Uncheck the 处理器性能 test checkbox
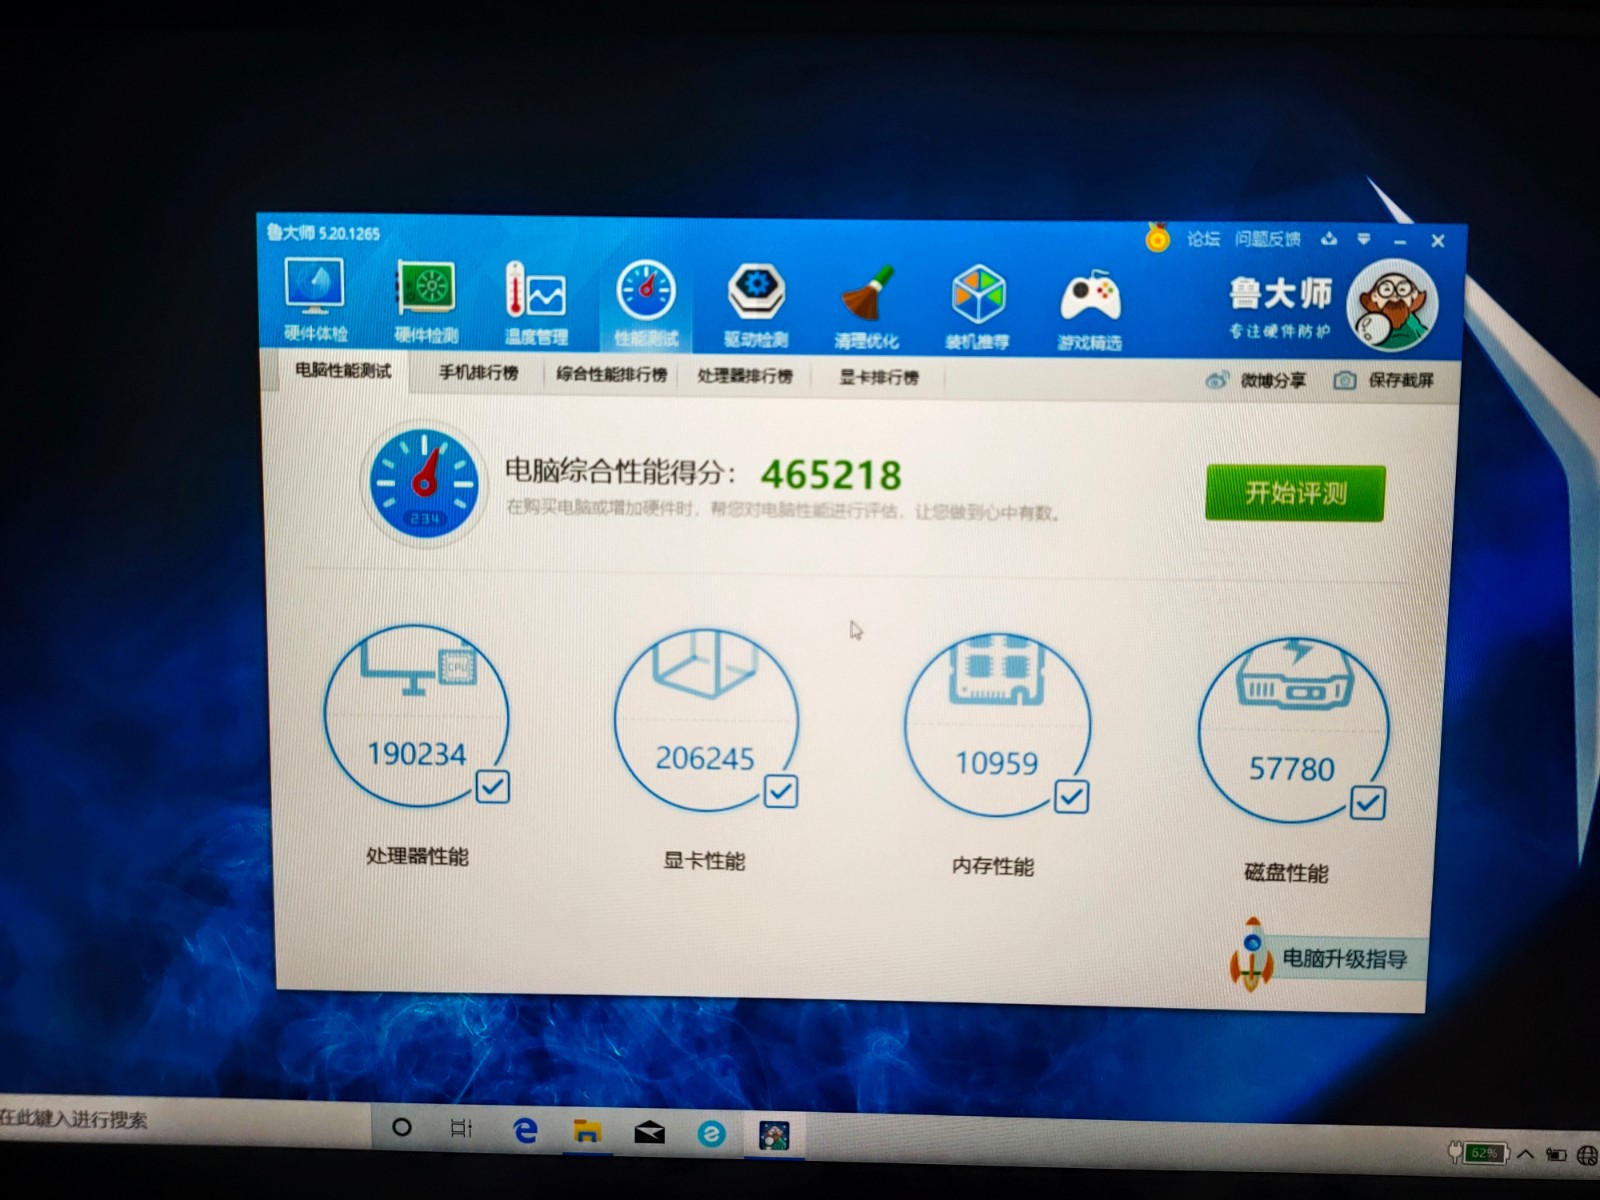This screenshot has width=1600, height=1200. point(492,787)
